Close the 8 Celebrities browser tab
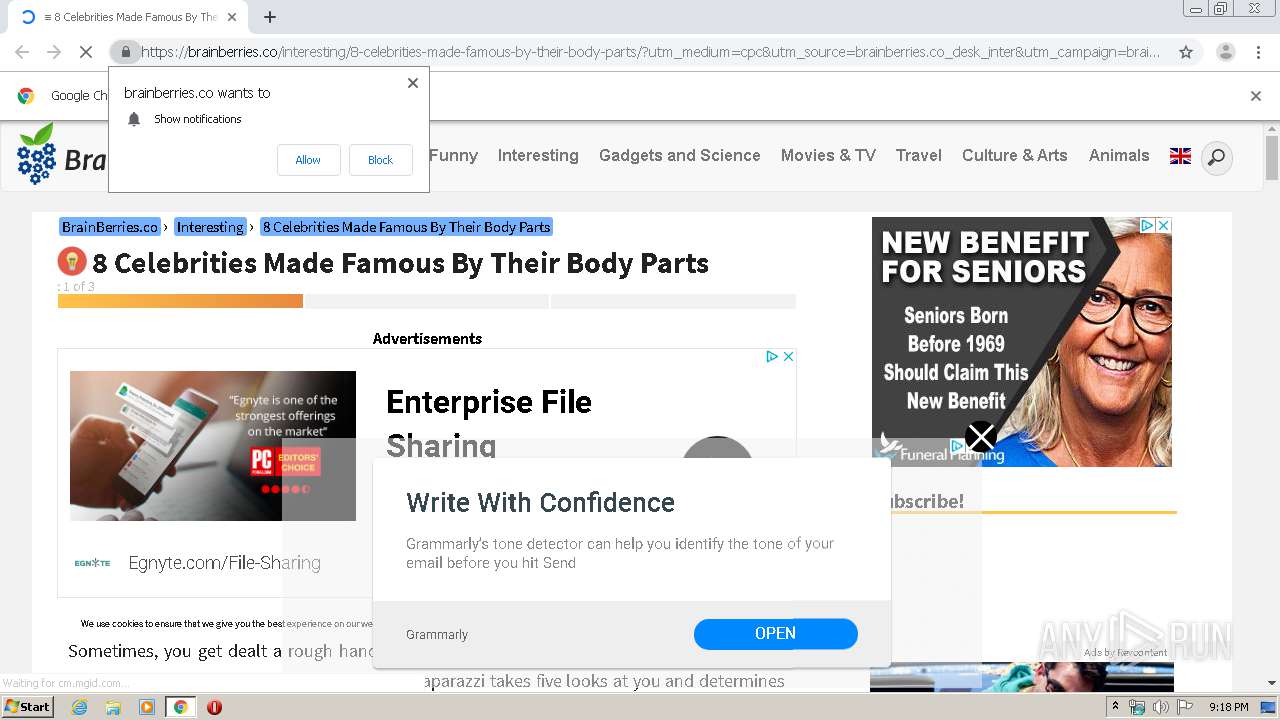 232,17
